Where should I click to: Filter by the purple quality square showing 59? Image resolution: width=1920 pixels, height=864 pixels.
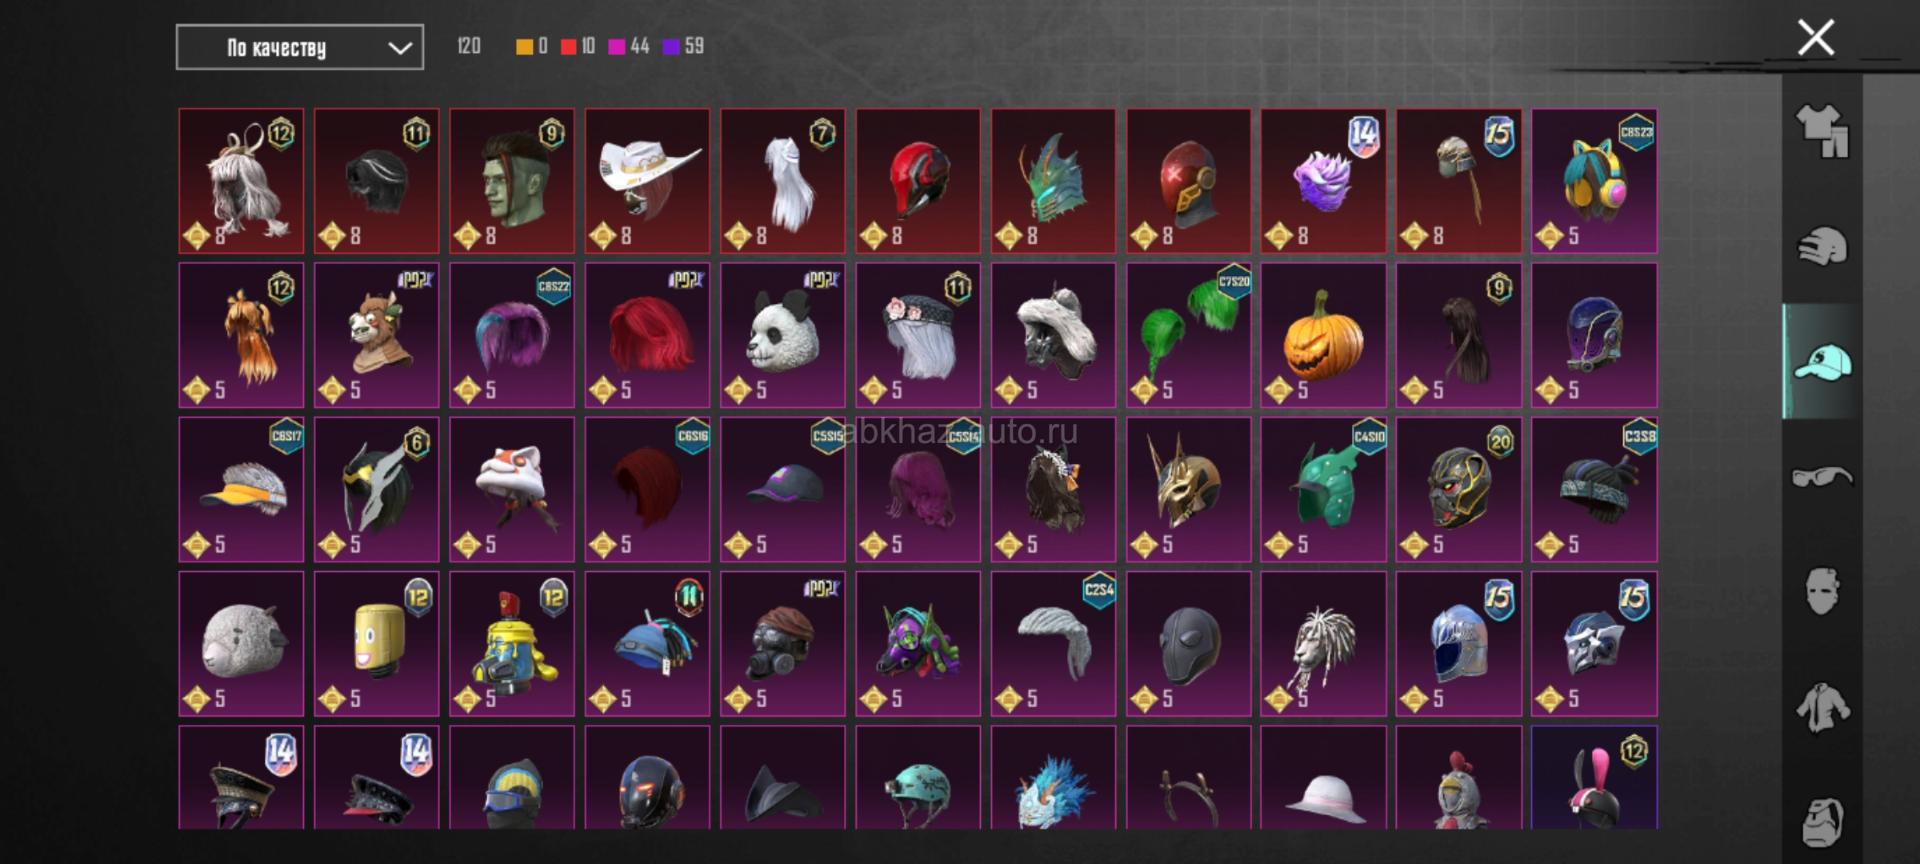click(671, 46)
